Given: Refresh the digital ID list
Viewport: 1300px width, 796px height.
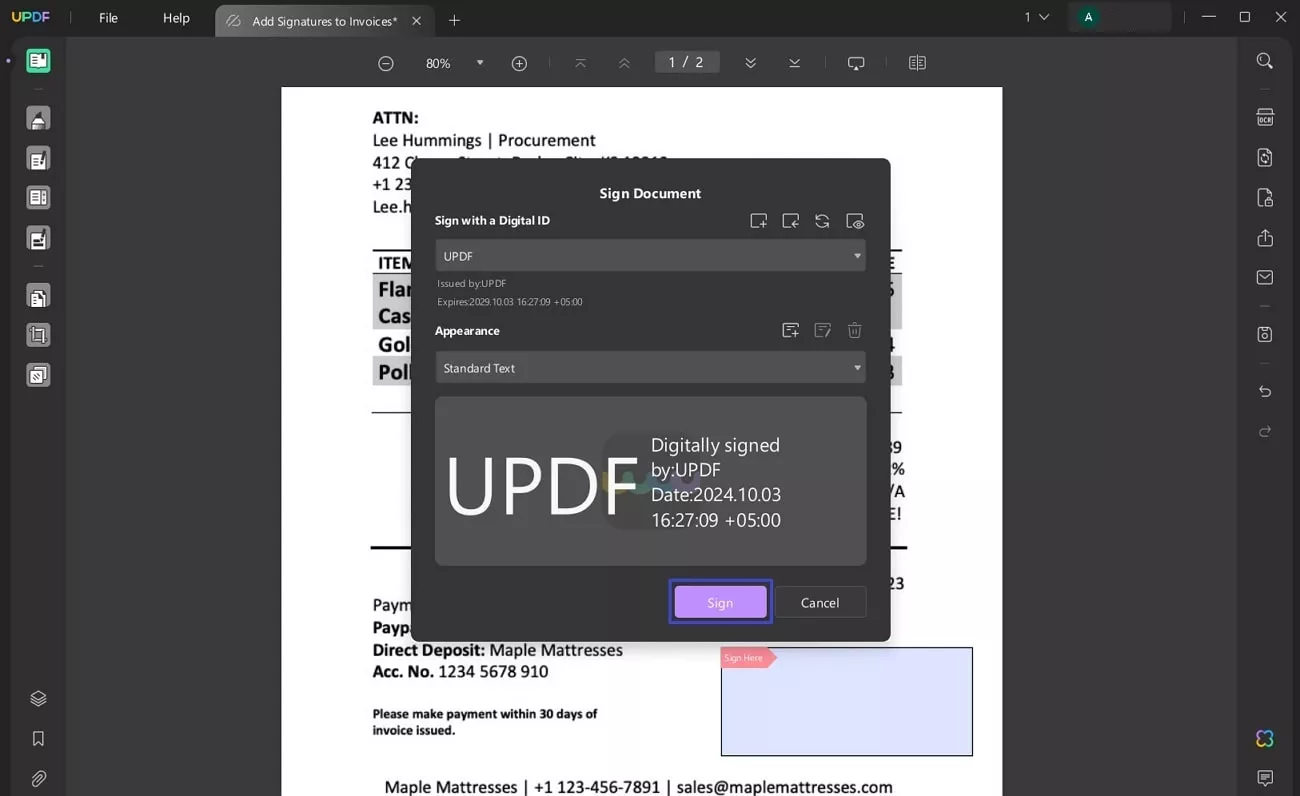Looking at the screenshot, I should [x=822, y=221].
